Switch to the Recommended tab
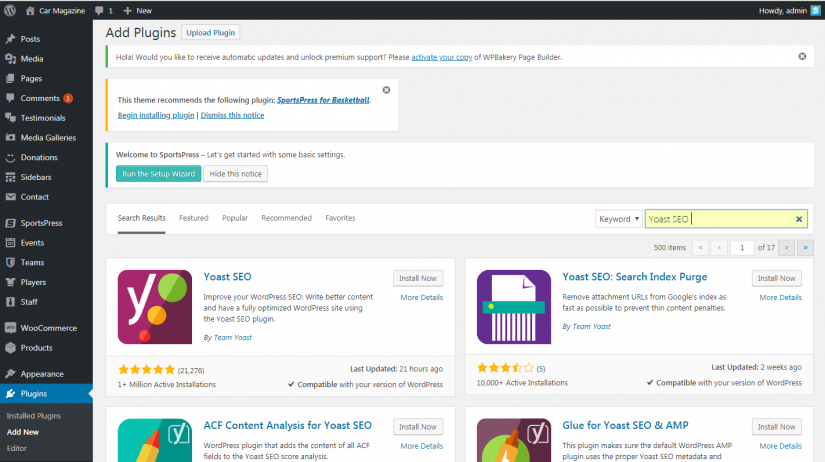825x462 pixels. point(286,218)
